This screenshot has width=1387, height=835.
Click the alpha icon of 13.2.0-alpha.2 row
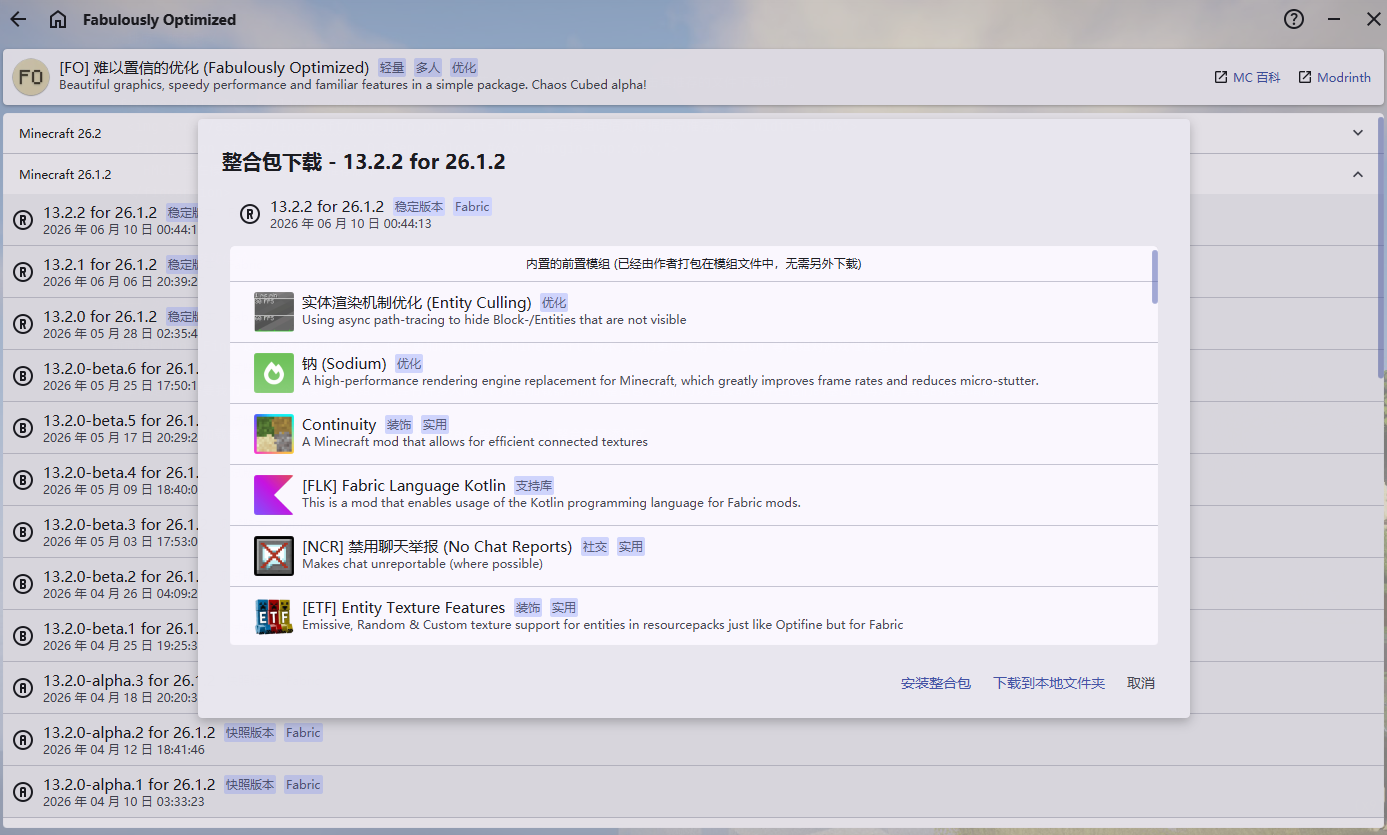(x=23, y=740)
